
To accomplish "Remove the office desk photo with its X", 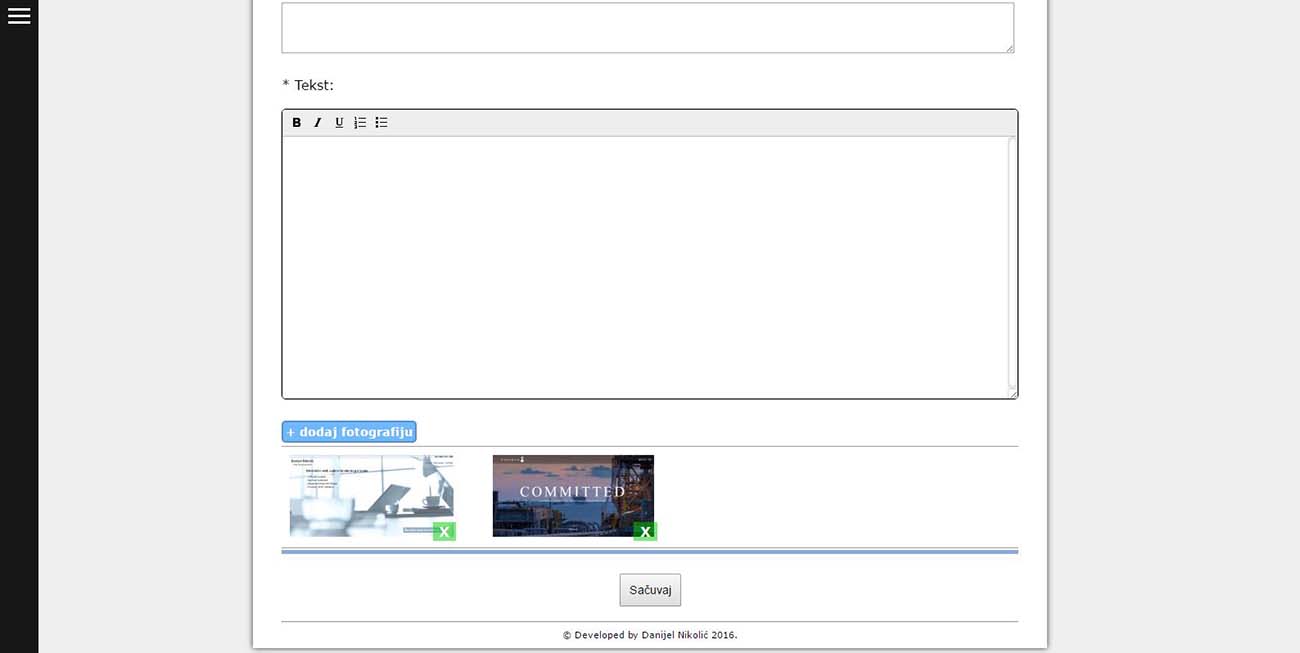I will coord(444,531).
